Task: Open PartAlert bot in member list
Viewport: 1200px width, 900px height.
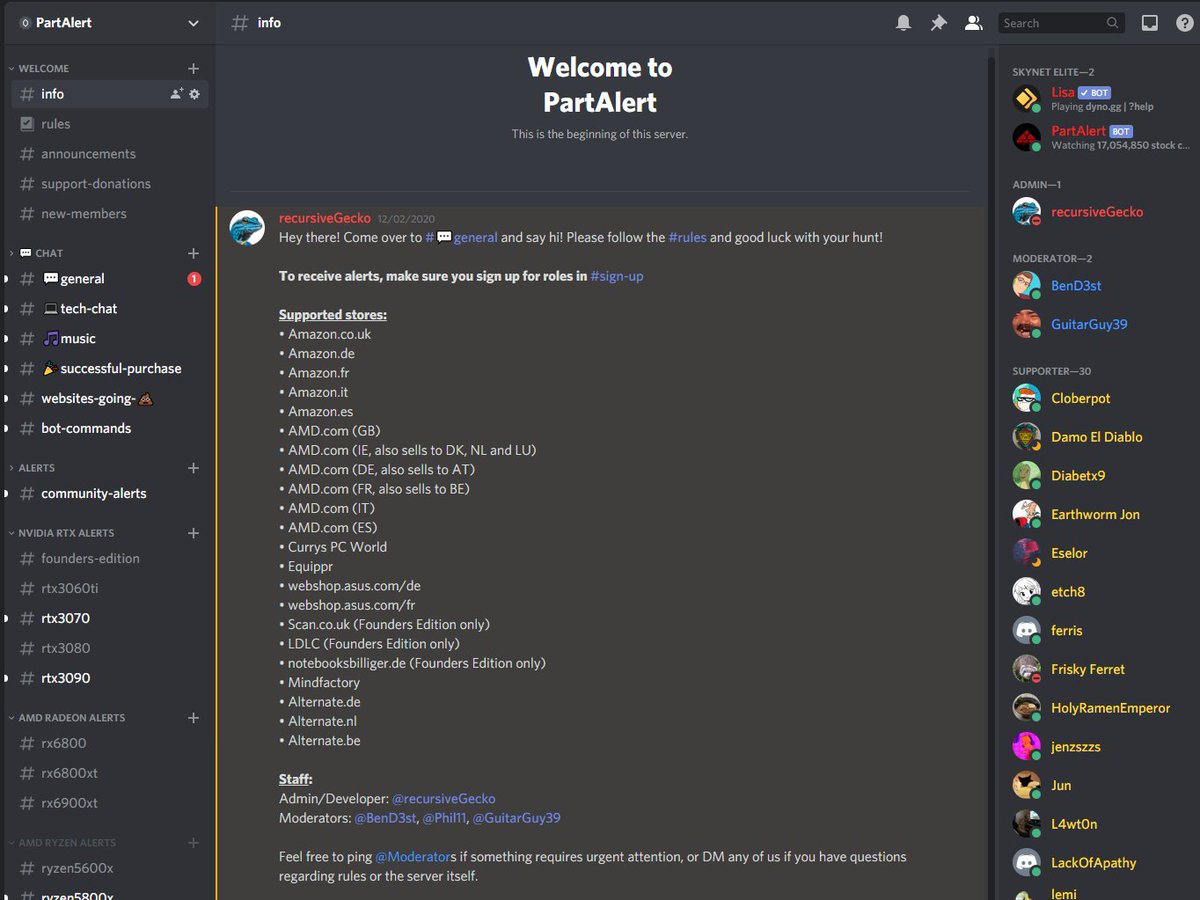Action: coord(1099,138)
